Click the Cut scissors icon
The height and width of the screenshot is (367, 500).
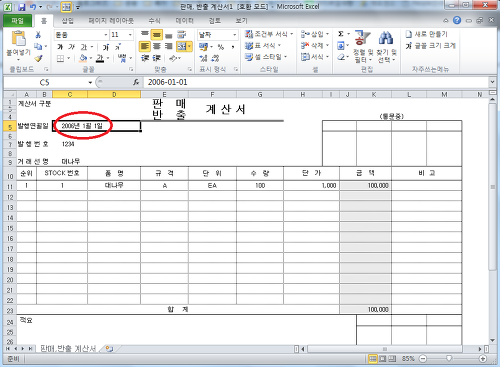(38, 35)
